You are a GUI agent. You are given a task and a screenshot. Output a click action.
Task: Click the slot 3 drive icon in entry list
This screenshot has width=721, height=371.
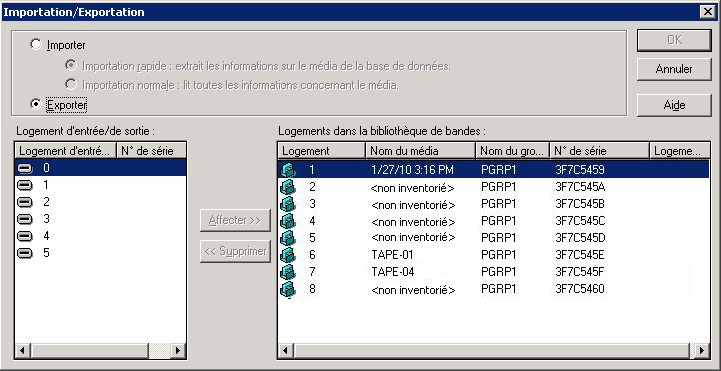click(x=25, y=220)
